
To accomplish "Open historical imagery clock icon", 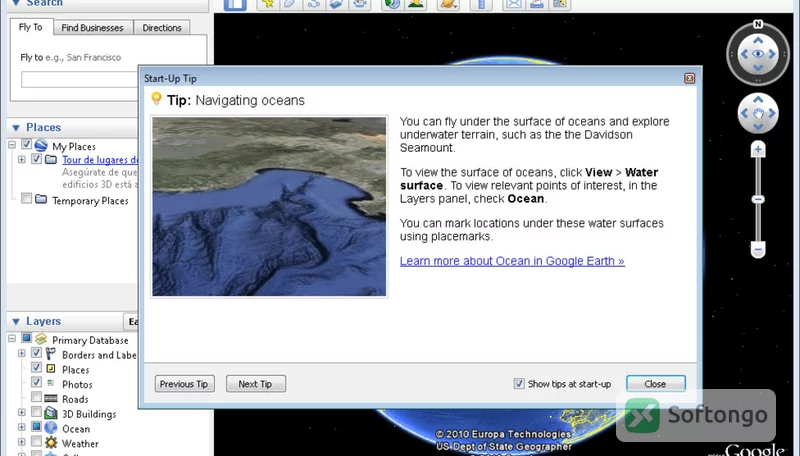I will coord(392,4).
